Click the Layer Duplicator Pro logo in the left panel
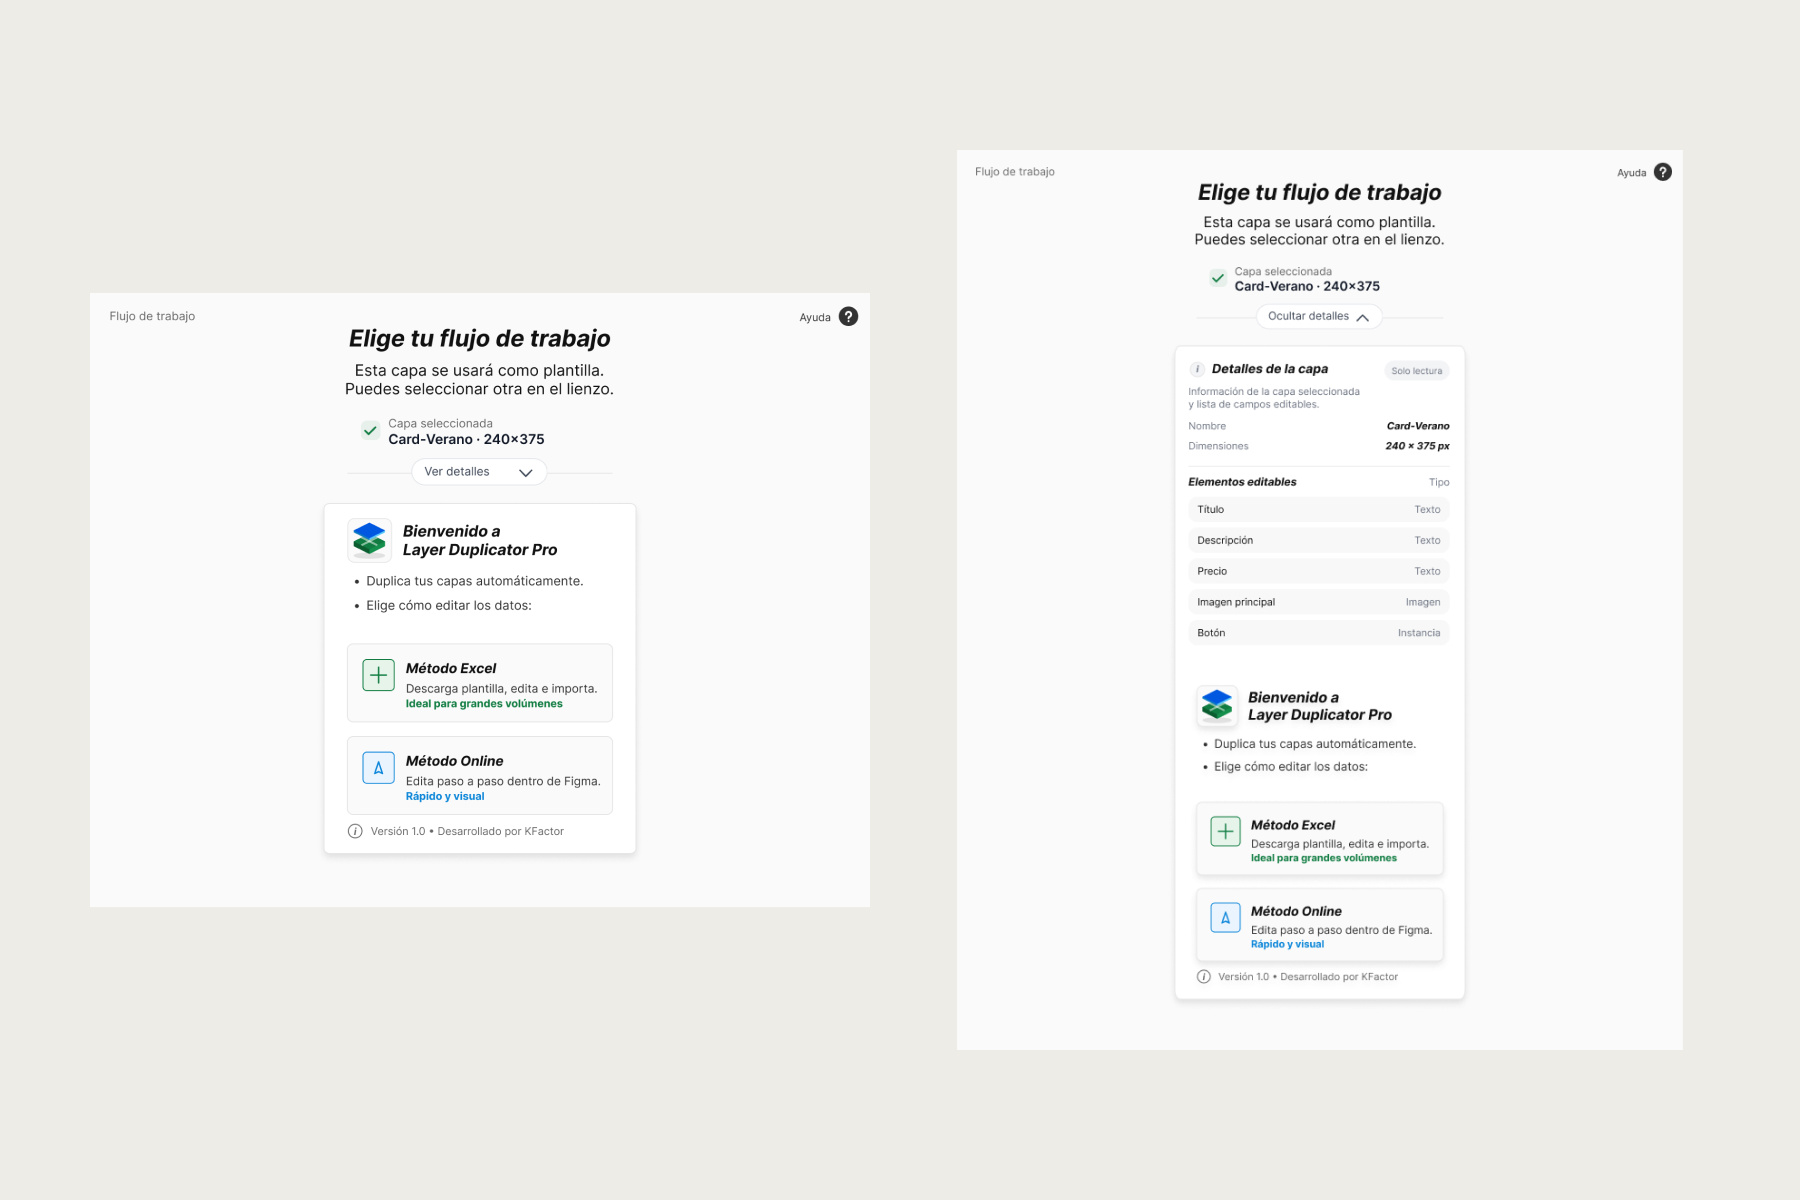 (x=369, y=540)
